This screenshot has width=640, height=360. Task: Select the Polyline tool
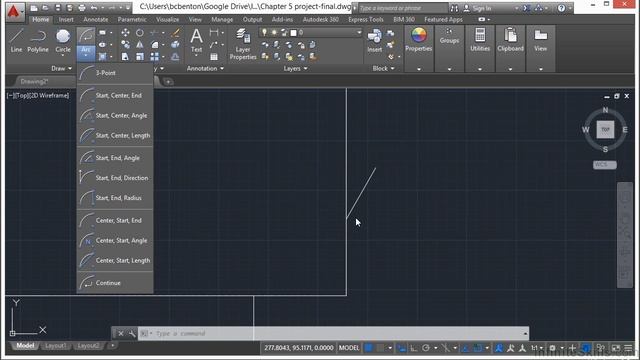click(38, 40)
